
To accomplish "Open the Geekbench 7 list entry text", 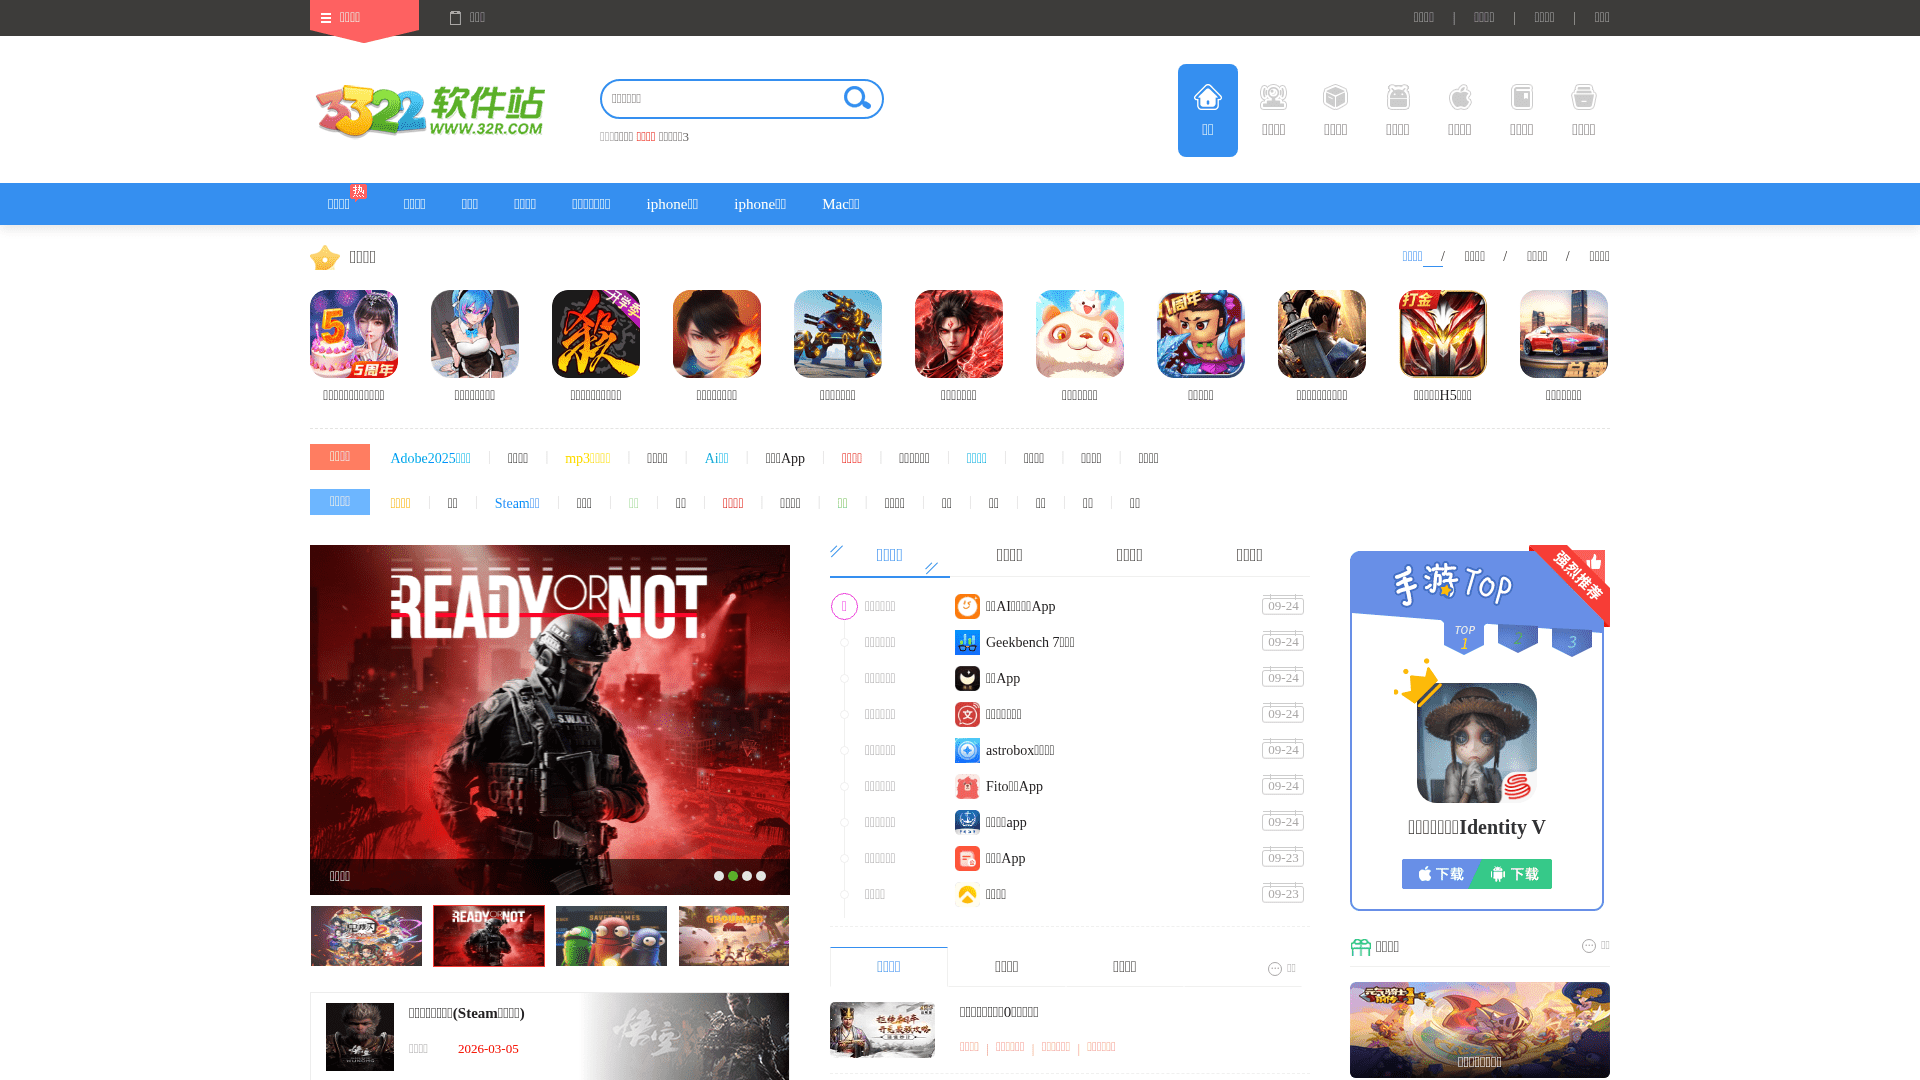I will pos(1030,642).
